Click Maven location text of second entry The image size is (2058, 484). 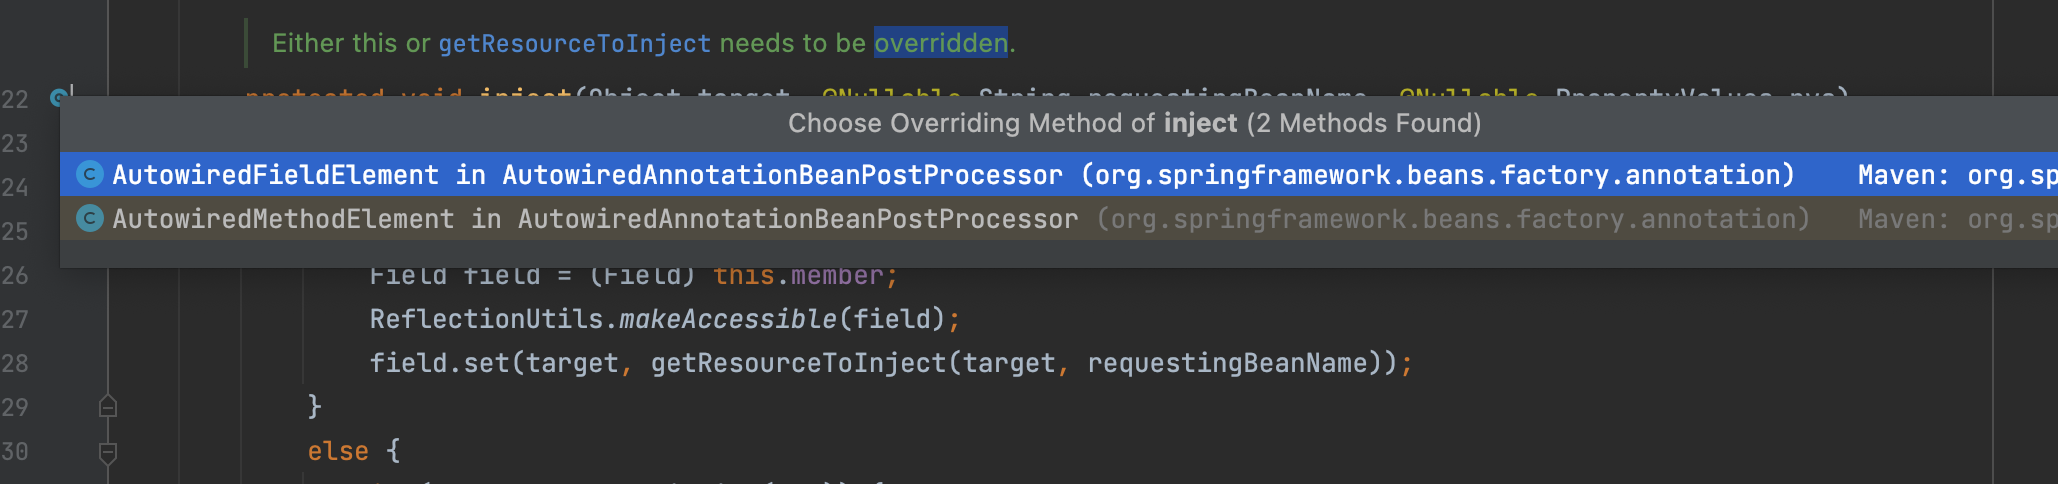(1957, 219)
